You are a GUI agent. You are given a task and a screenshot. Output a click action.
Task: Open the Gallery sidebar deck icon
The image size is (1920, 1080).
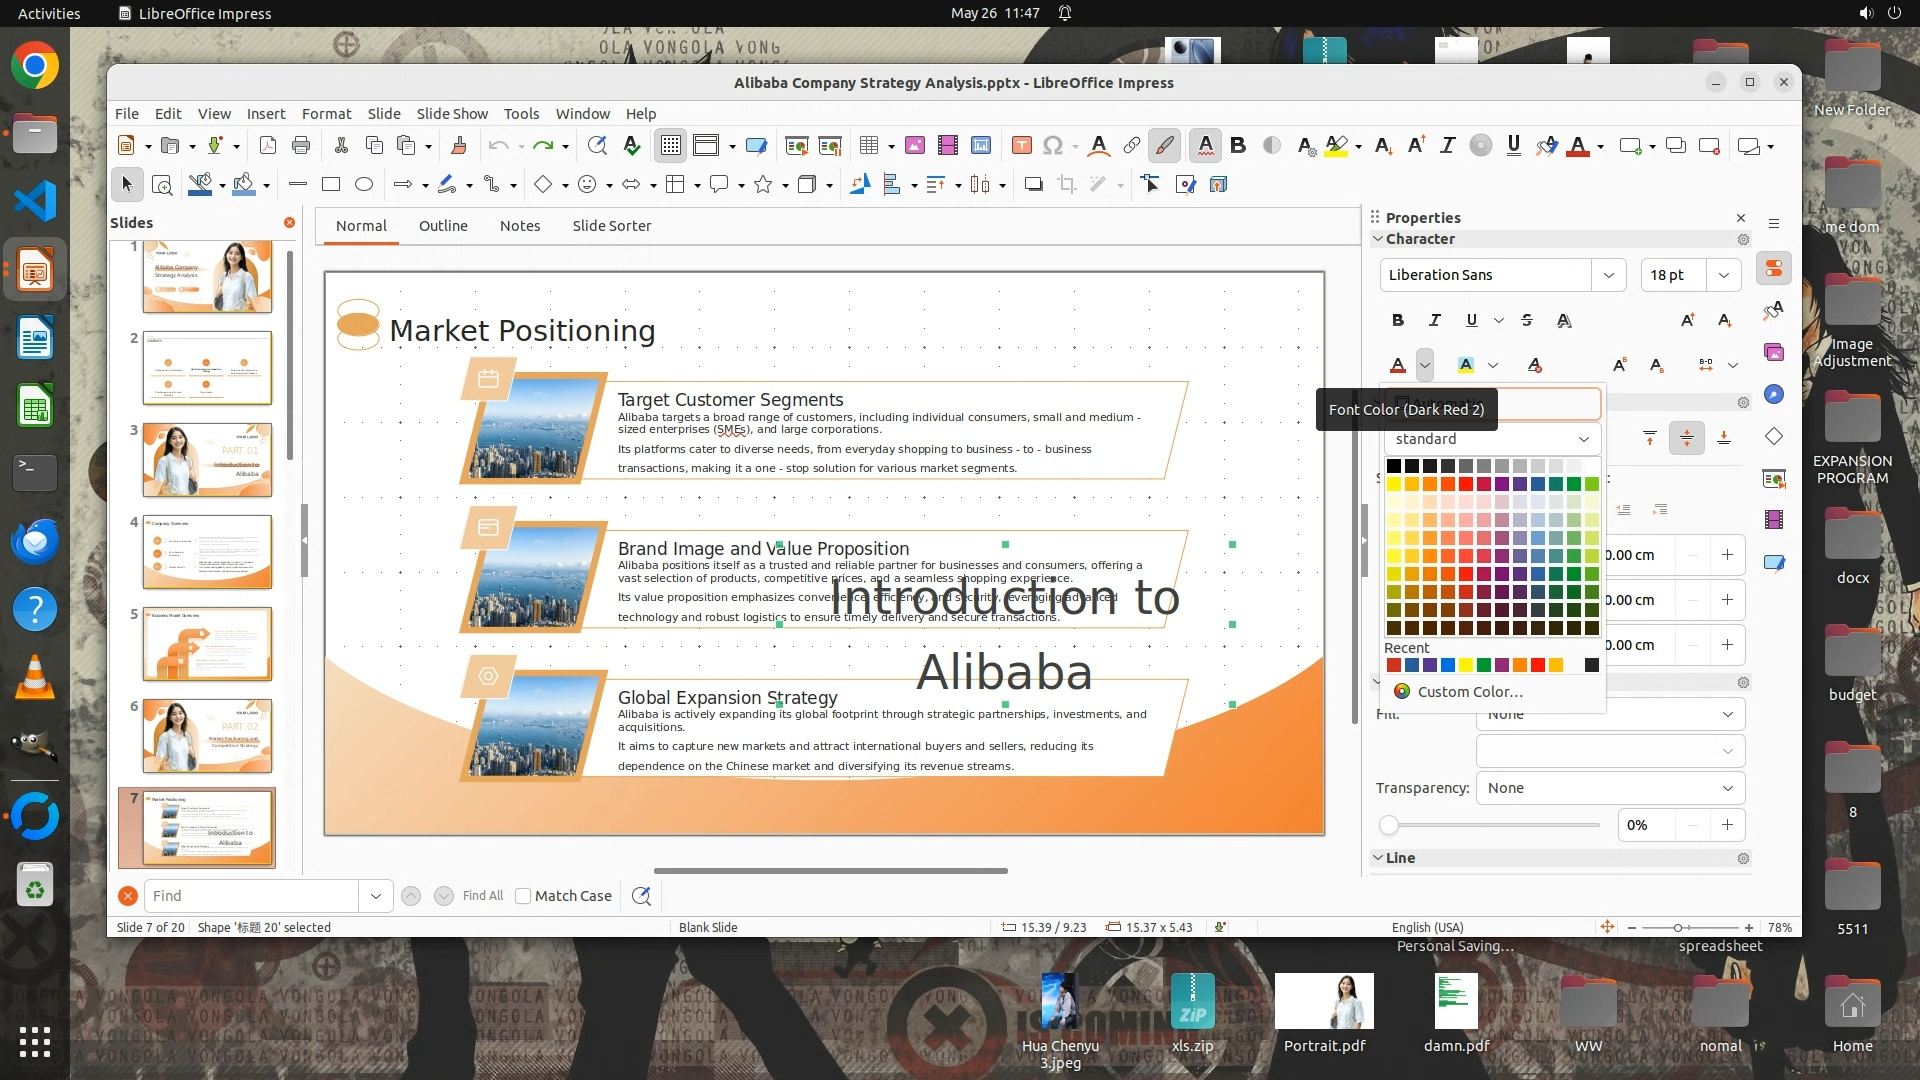1774,352
